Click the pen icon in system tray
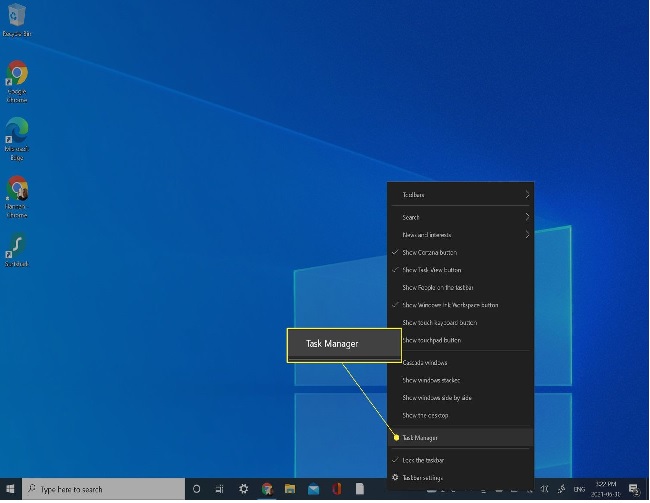This screenshot has width=650, height=503. point(561,489)
